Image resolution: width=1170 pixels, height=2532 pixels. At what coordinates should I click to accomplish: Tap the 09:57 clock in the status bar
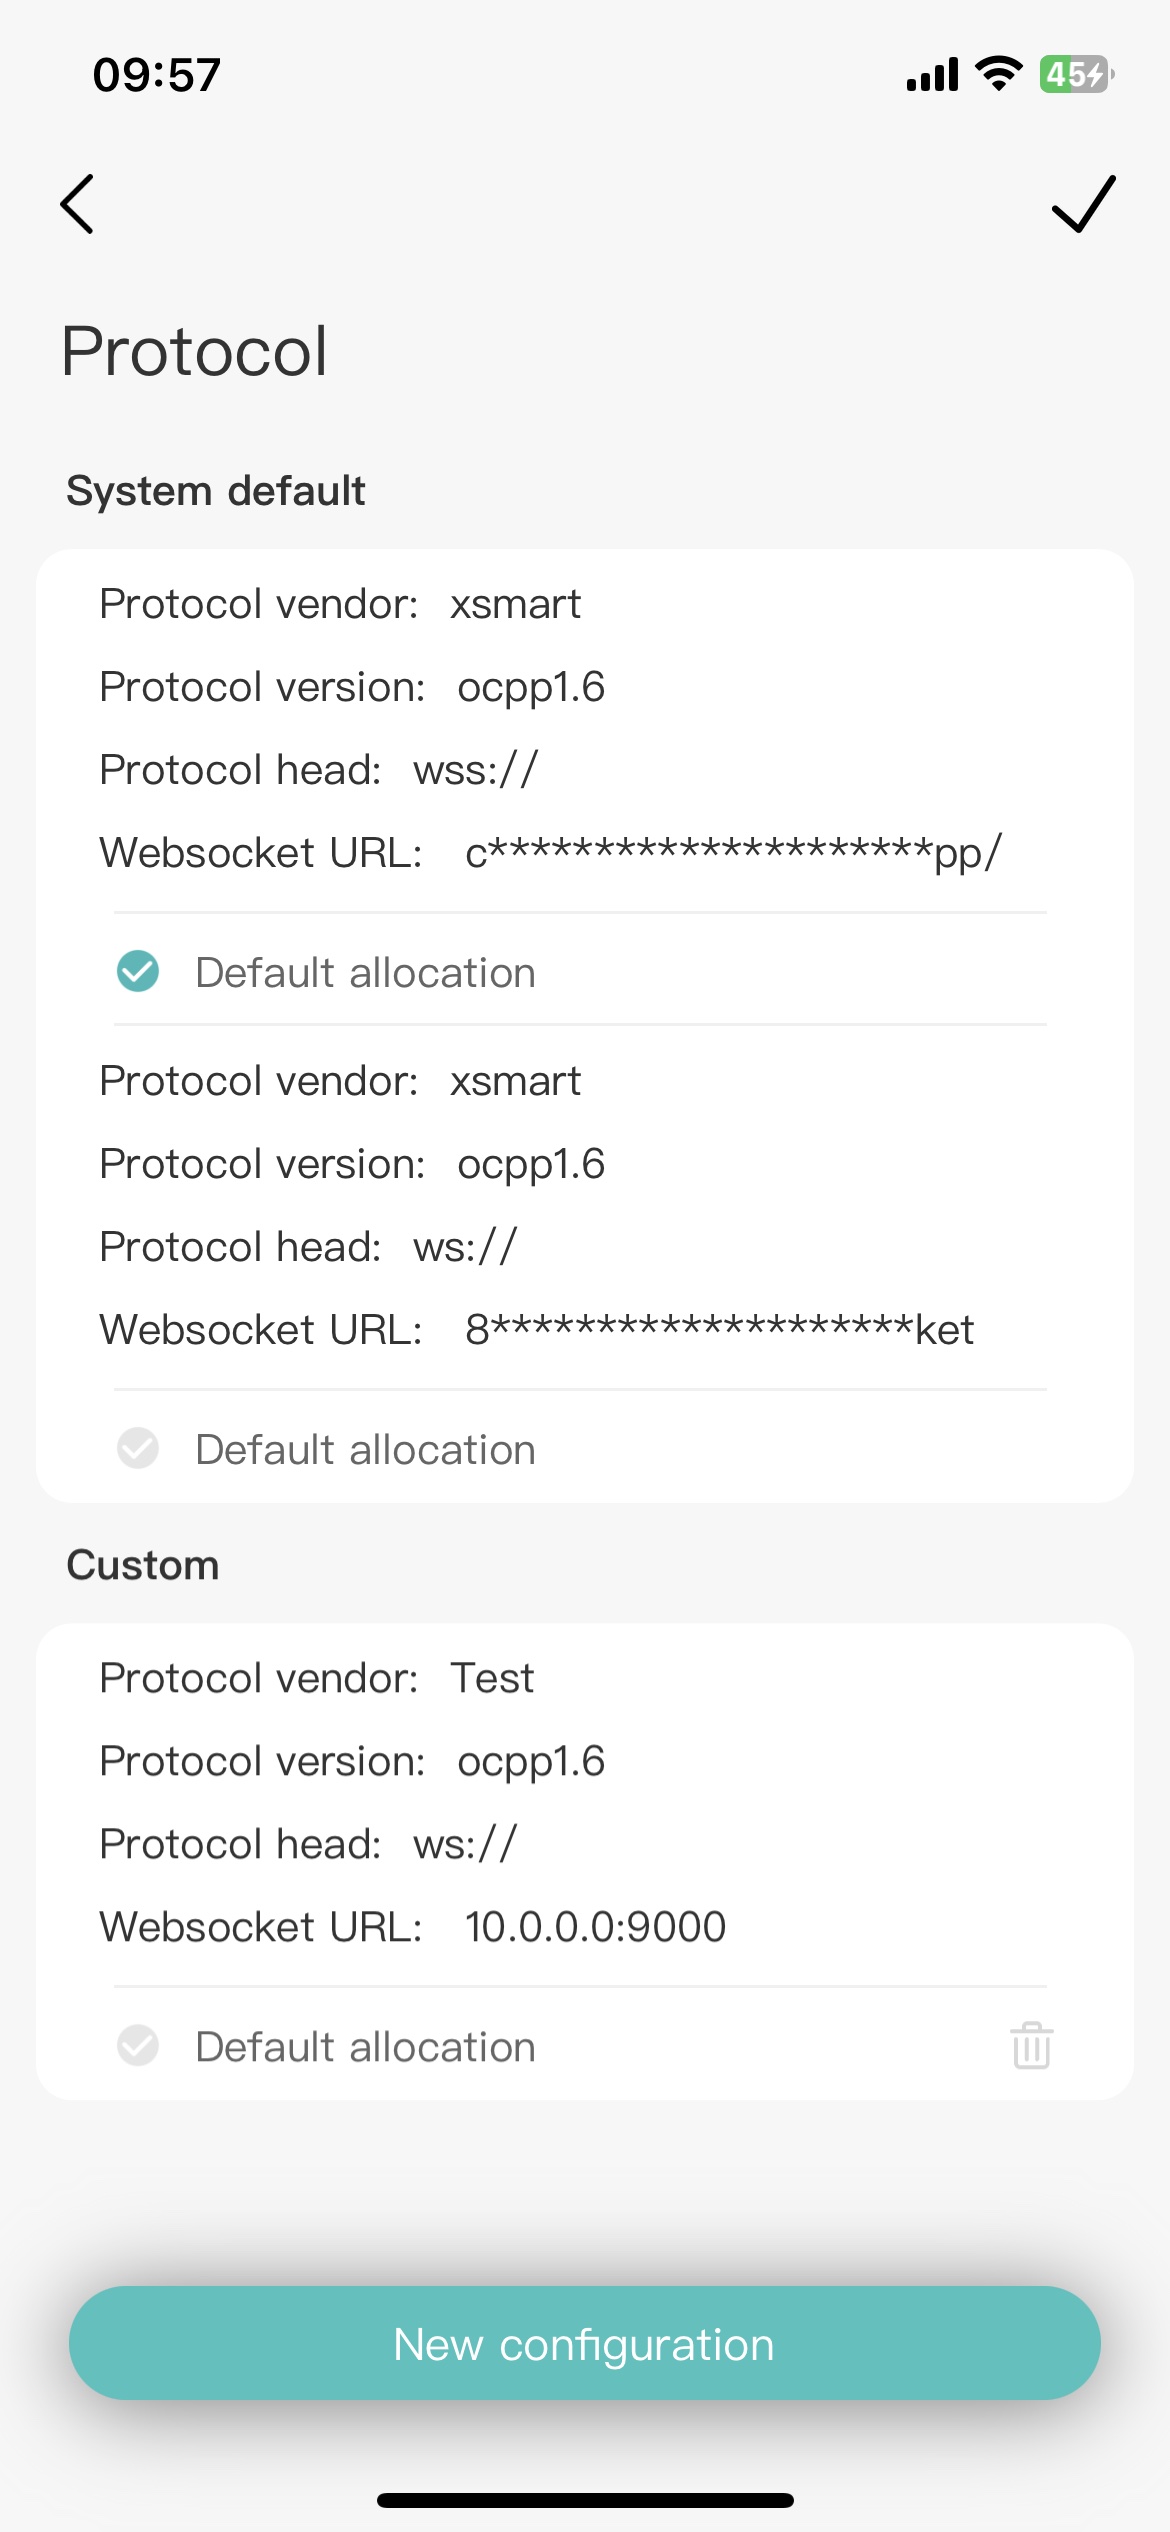pos(157,75)
